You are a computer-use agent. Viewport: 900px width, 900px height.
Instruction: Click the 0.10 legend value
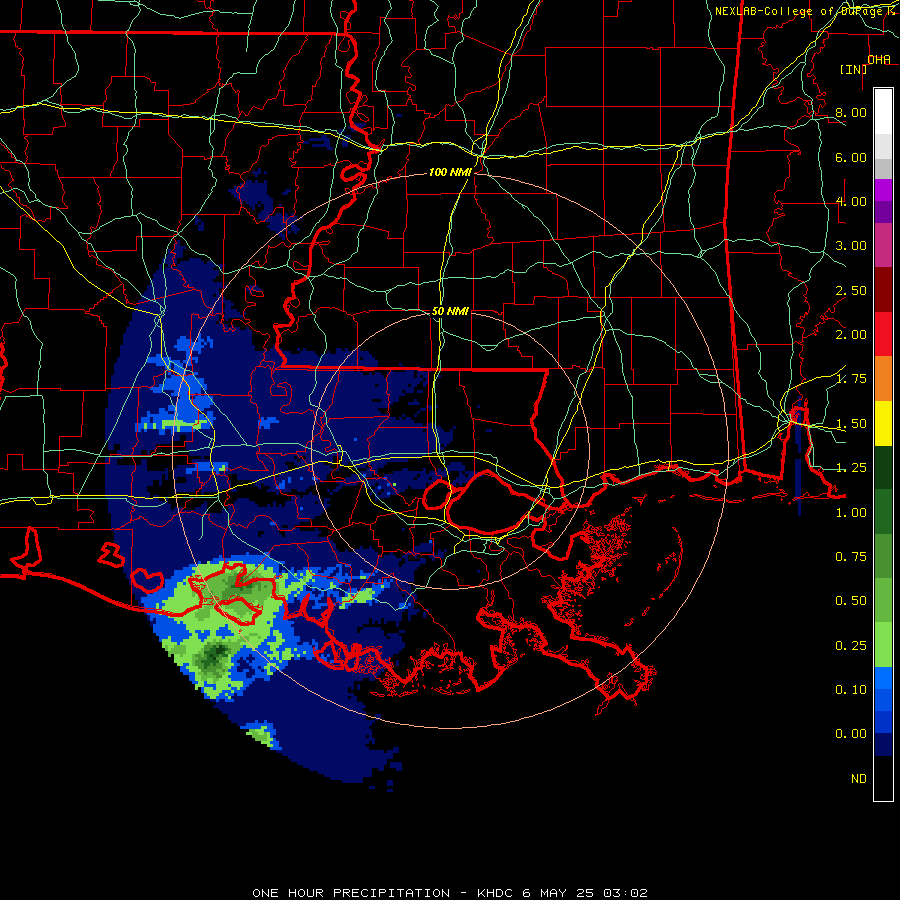(x=851, y=690)
